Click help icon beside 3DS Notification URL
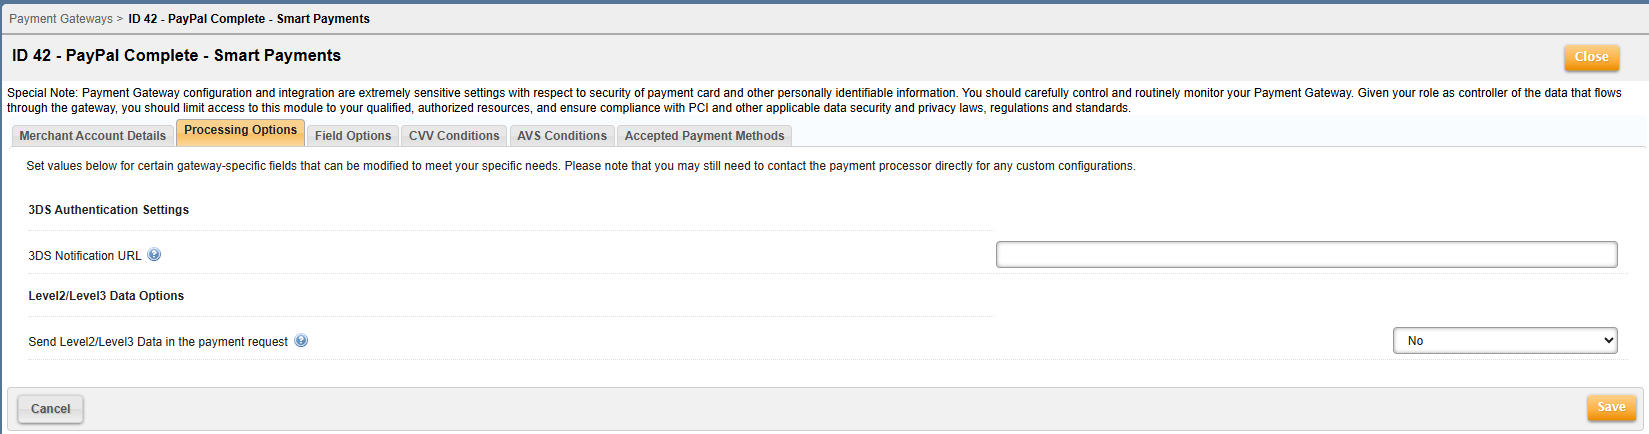The width and height of the screenshot is (1649, 434). tap(154, 255)
